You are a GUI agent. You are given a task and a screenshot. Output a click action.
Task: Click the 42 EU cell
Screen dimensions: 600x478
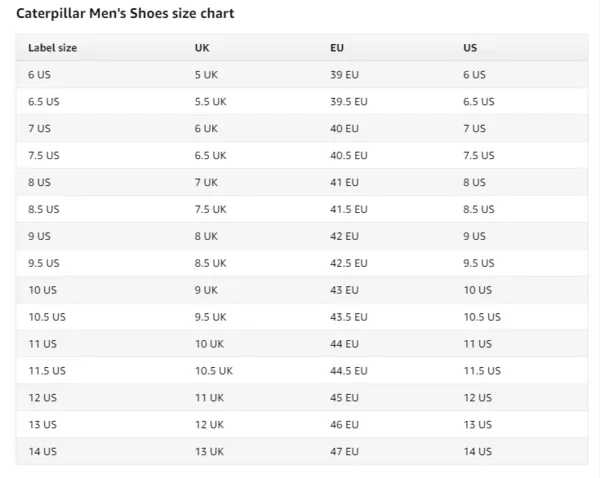[344, 236]
